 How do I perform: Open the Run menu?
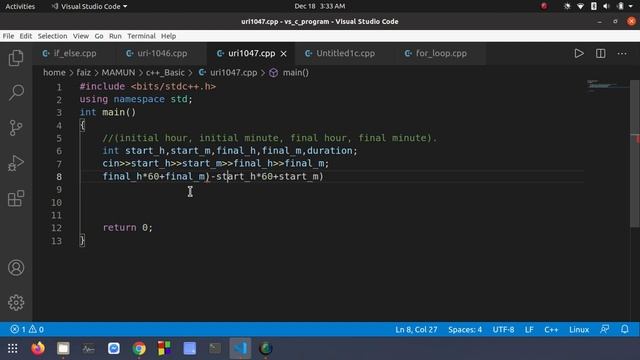115,36
